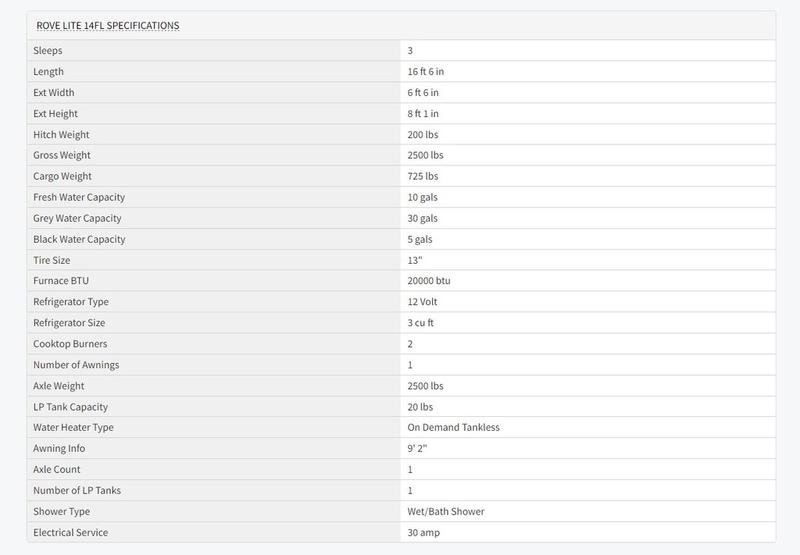Click the Hitch Weight label

coord(61,135)
